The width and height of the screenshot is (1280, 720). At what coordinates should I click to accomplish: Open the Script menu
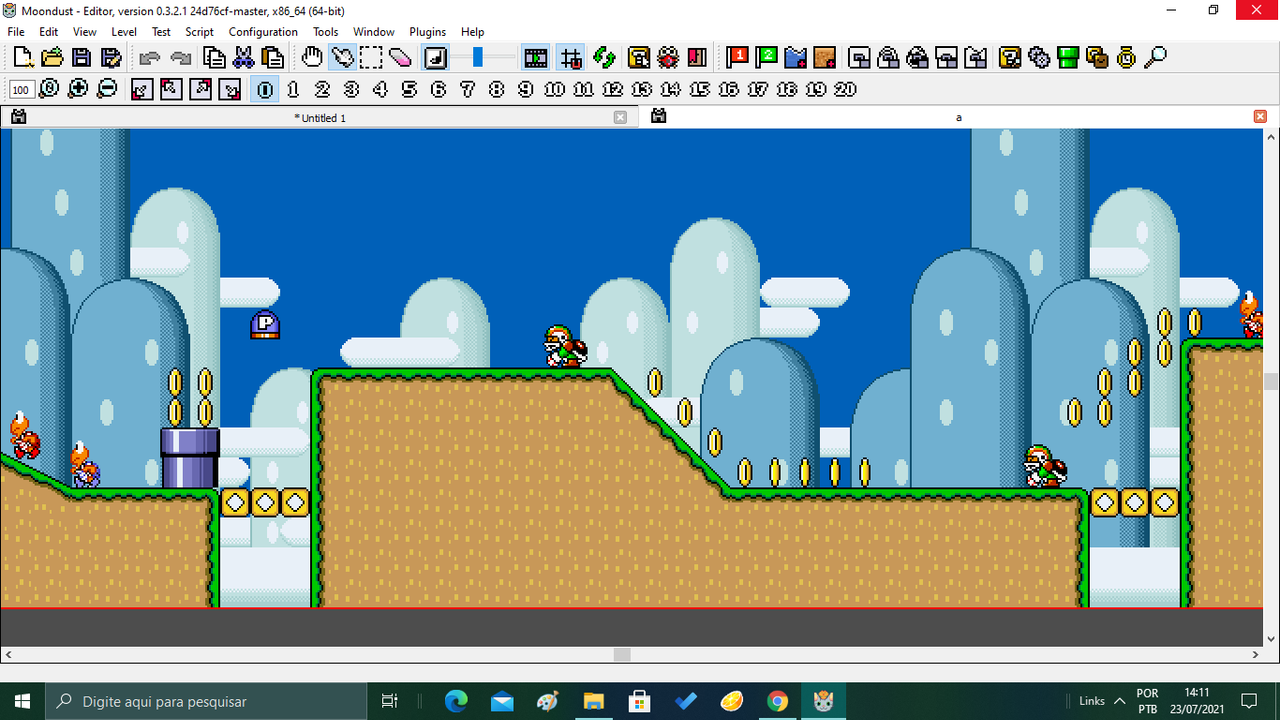click(x=200, y=32)
